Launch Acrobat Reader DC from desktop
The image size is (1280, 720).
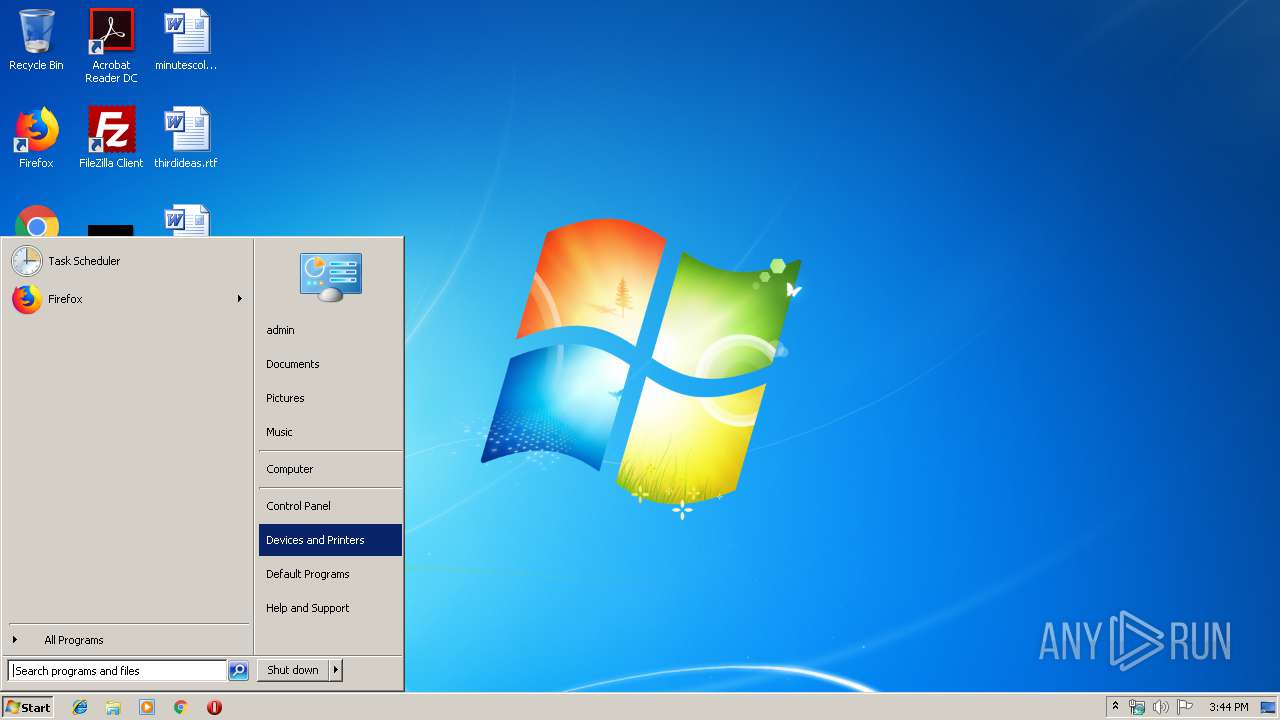(x=111, y=46)
